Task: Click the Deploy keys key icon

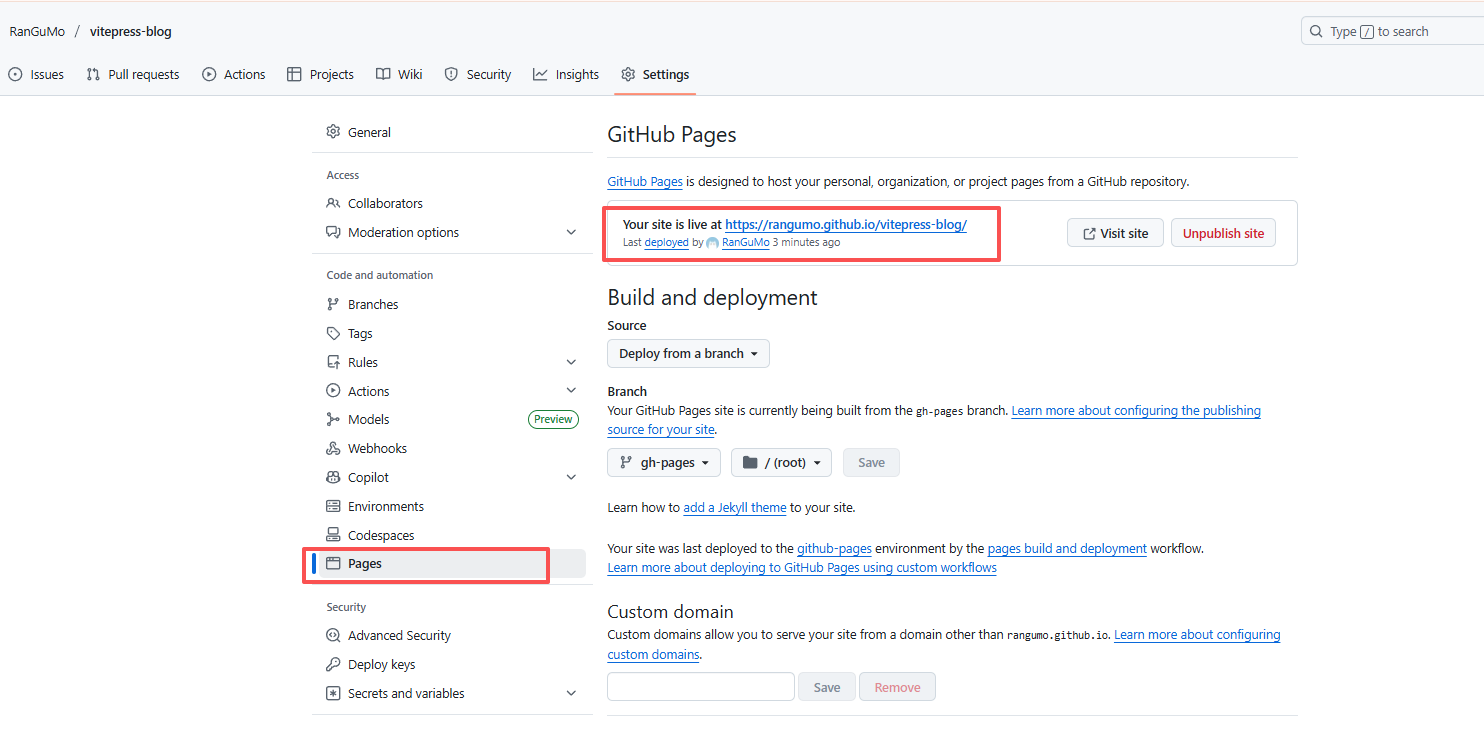Action: (334, 664)
